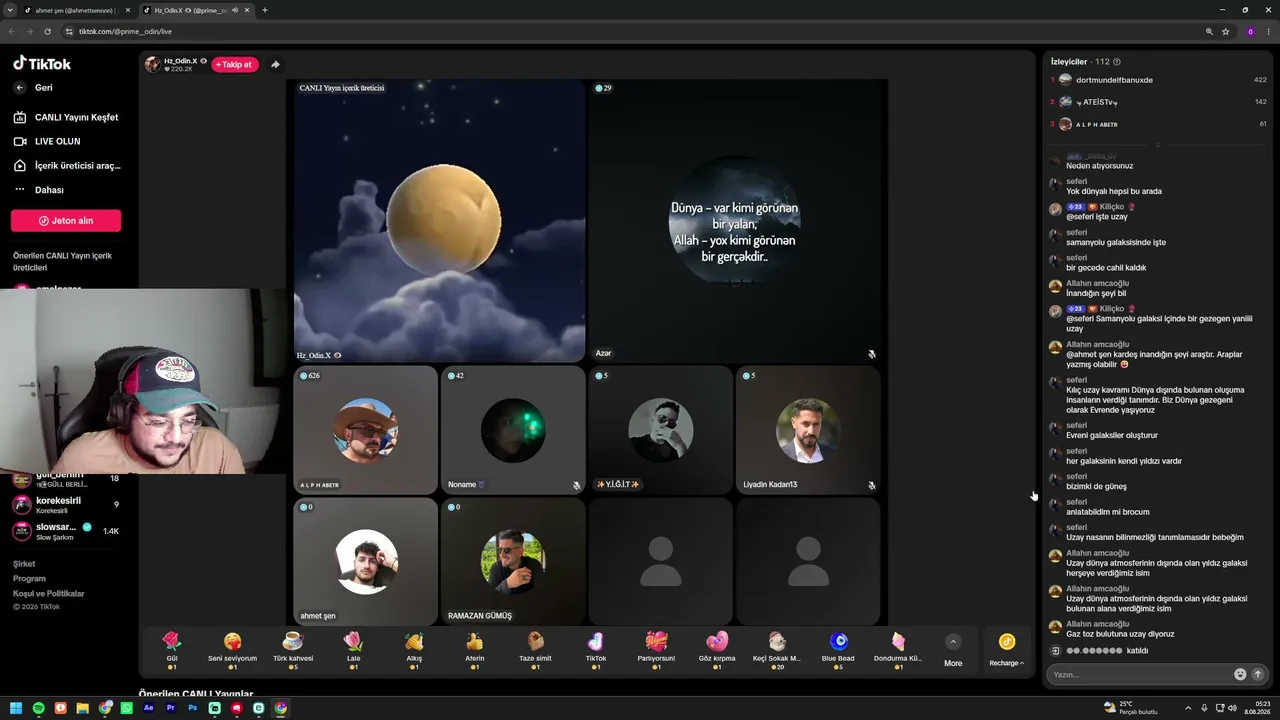Open the taskbar clock and date
The height and width of the screenshot is (720, 1280).
[x=1258, y=708]
